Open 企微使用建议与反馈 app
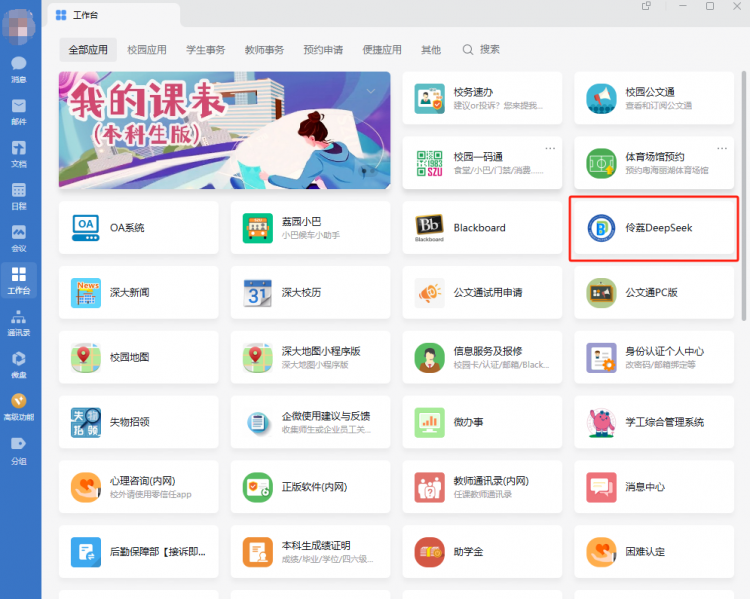Viewport: 750px width, 599px height. pyautogui.click(x=310, y=422)
